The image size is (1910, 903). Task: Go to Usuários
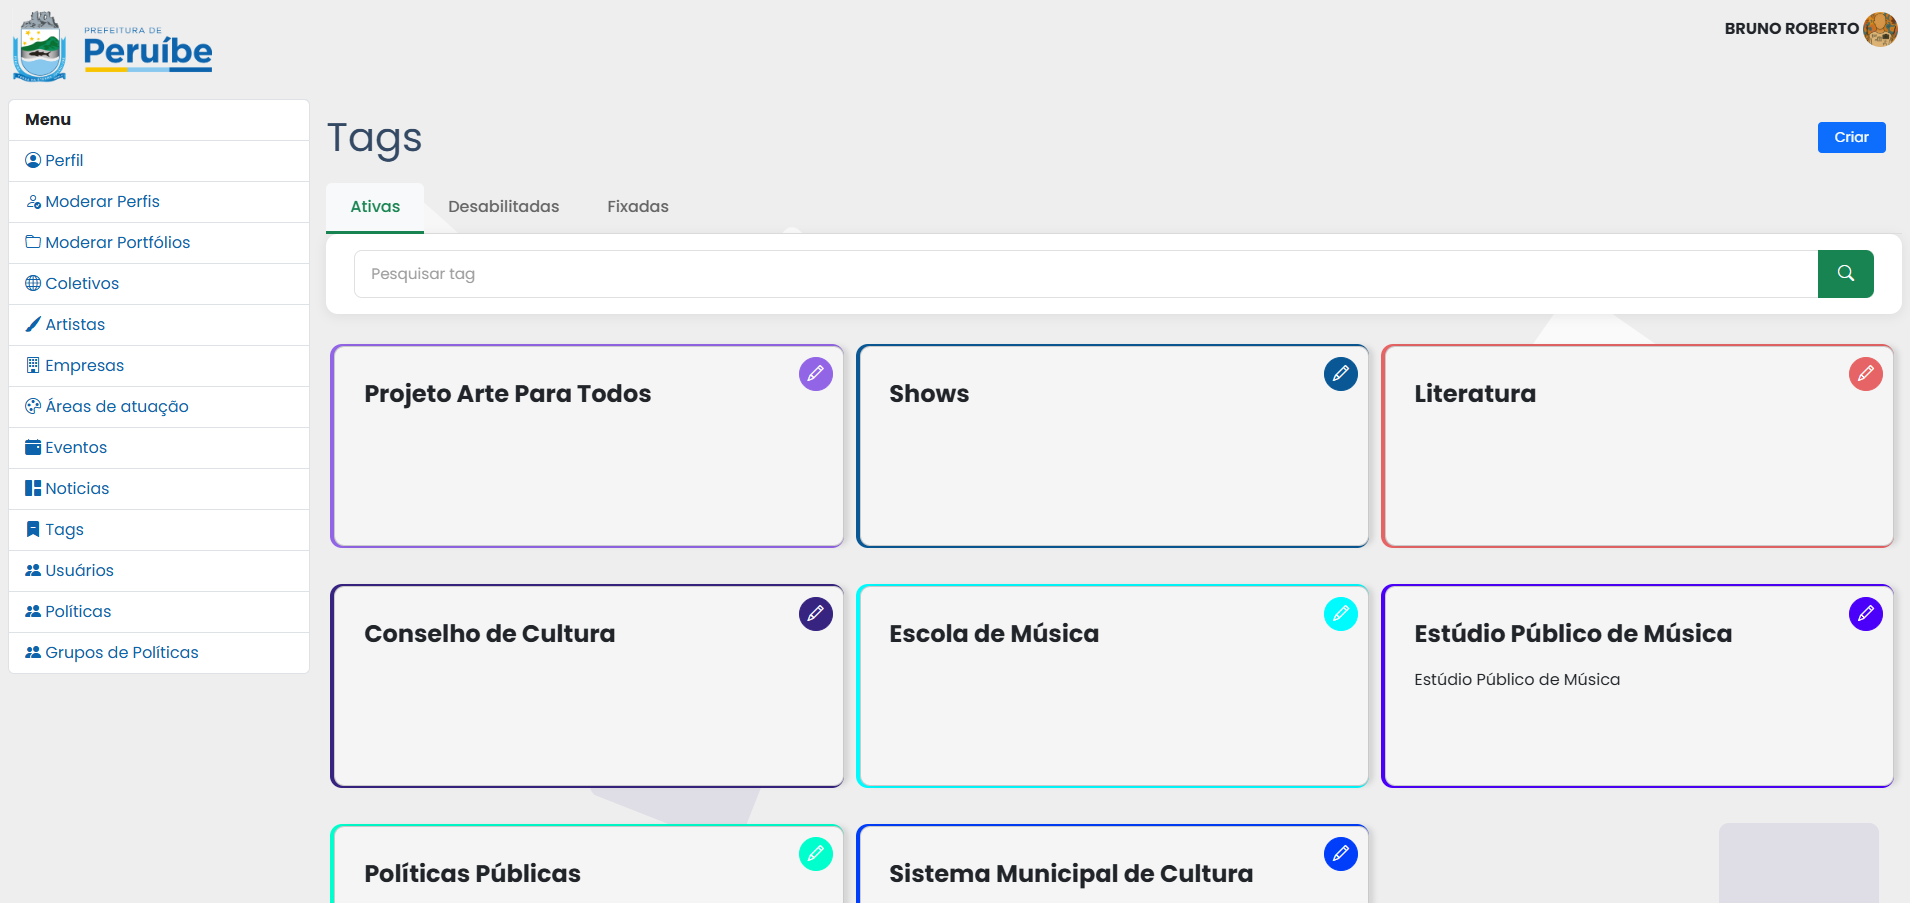point(159,571)
